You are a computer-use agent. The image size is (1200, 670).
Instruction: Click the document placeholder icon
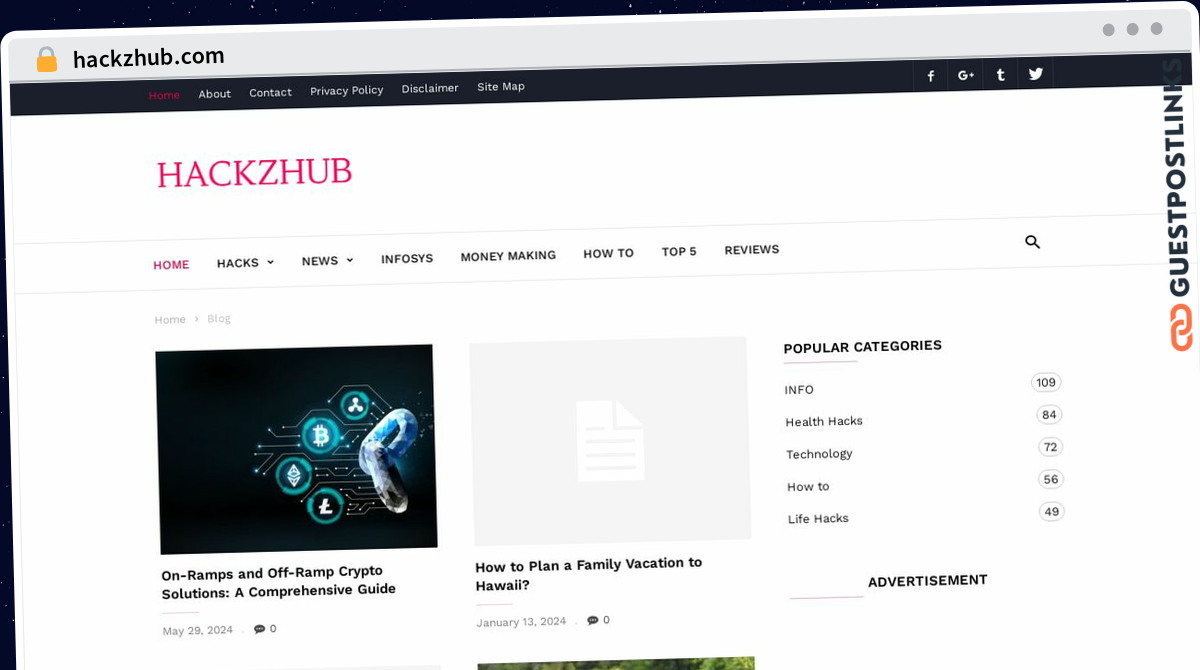pyautogui.click(x=610, y=440)
